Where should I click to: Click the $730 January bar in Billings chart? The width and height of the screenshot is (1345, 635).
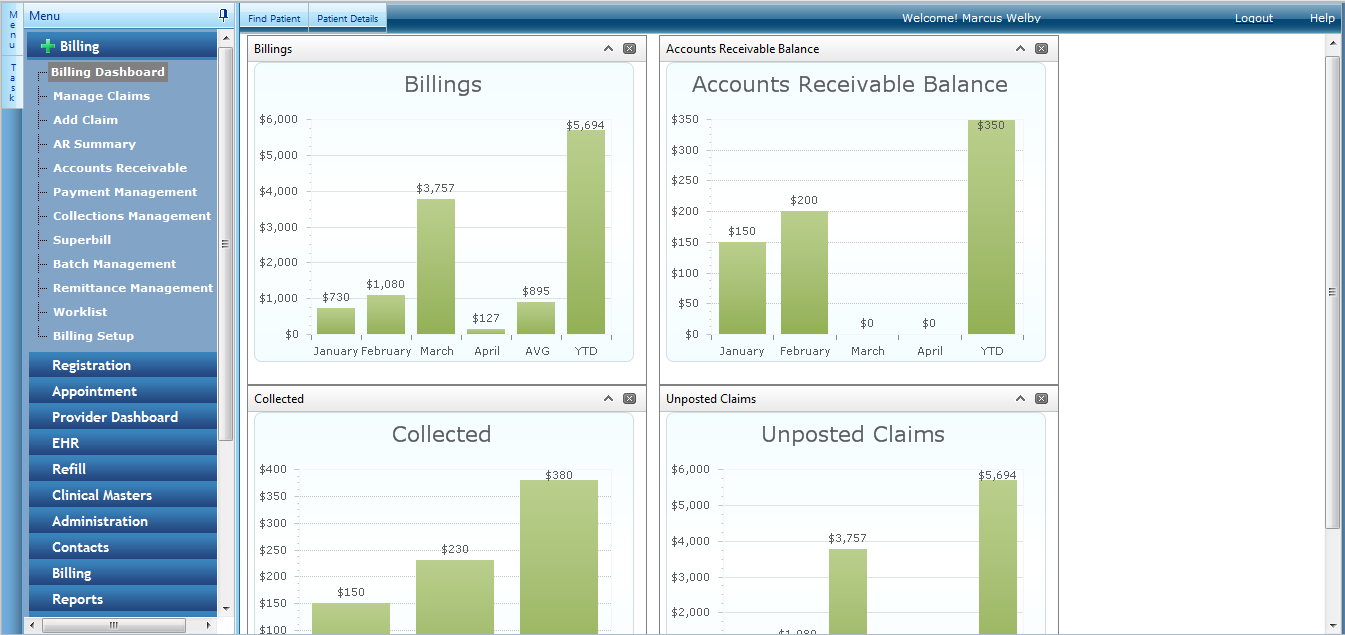336,321
